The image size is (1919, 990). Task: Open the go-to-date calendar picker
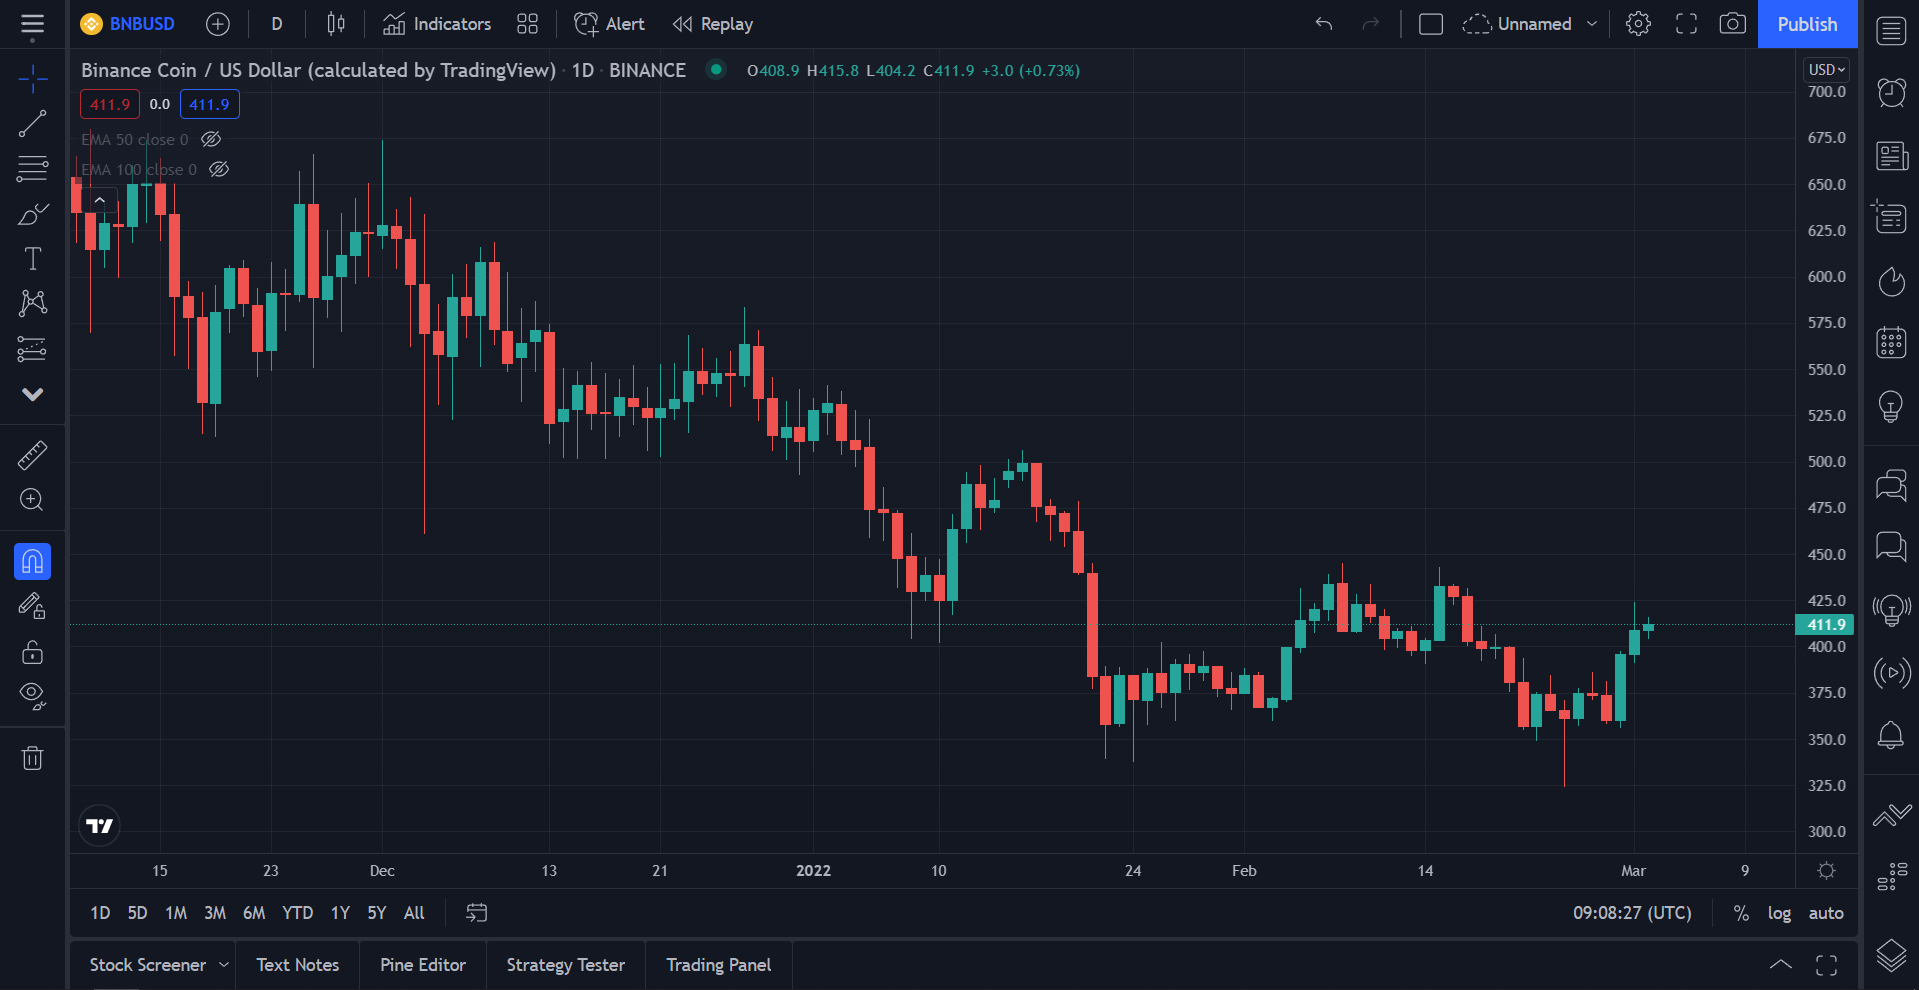coord(477,913)
